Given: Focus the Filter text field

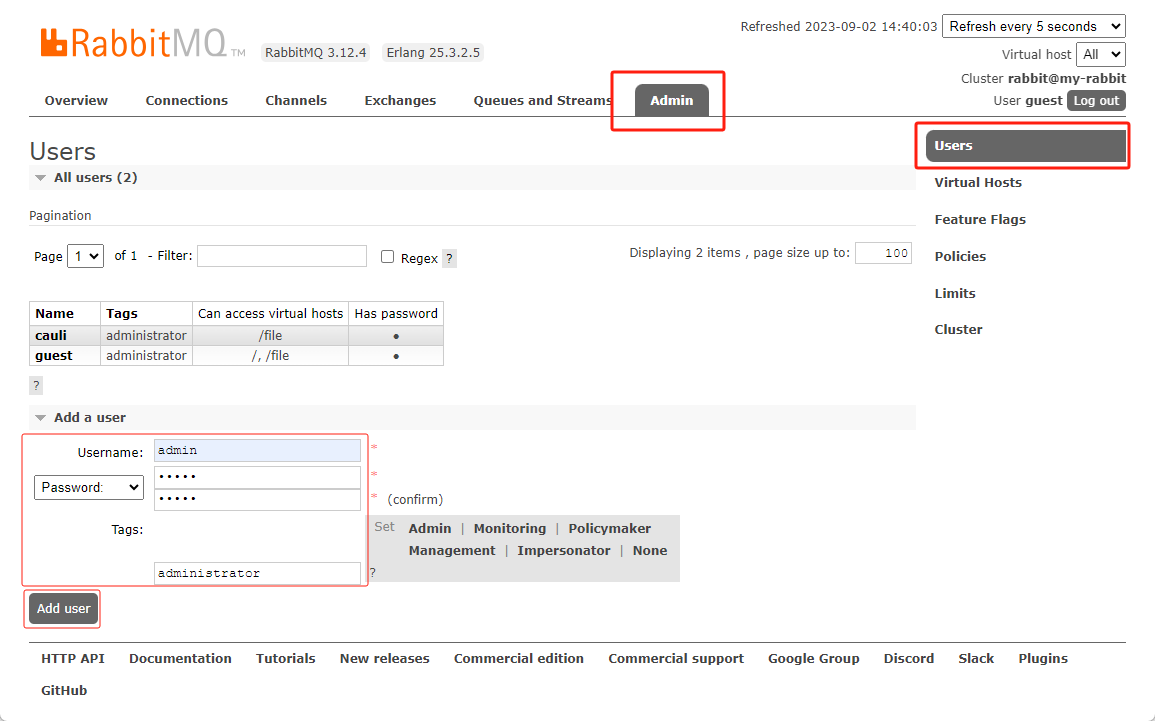Looking at the screenshot, I should (x=282, y=256).
